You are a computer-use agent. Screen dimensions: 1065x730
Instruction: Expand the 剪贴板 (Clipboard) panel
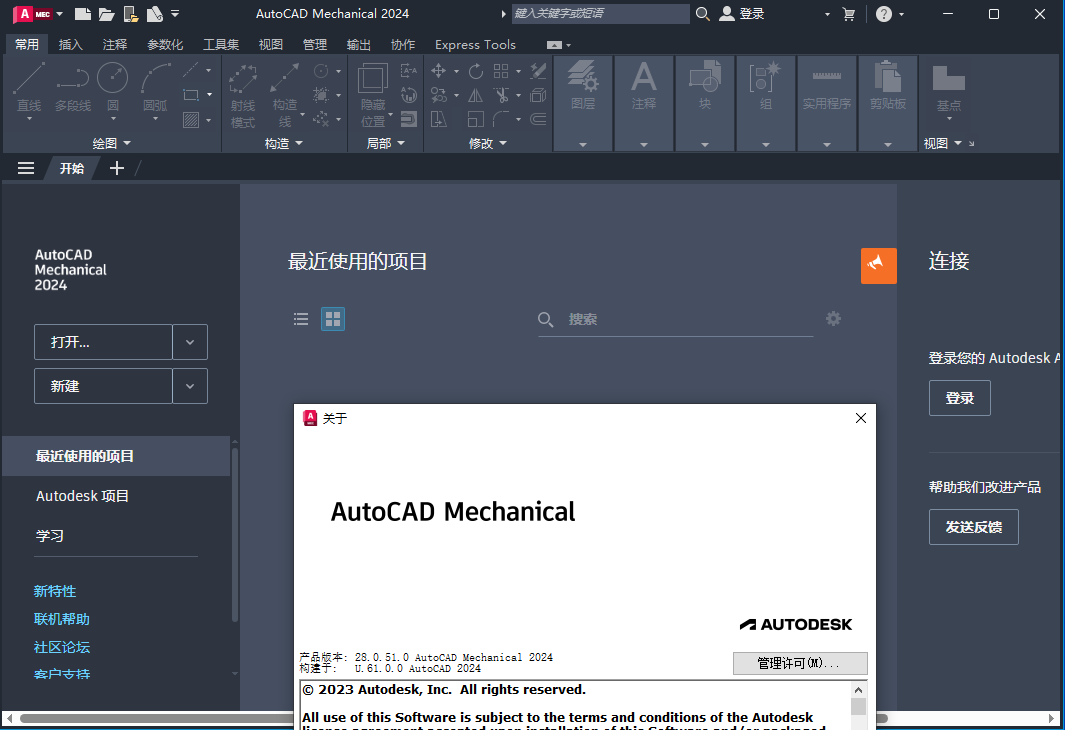tap(888, 144)
